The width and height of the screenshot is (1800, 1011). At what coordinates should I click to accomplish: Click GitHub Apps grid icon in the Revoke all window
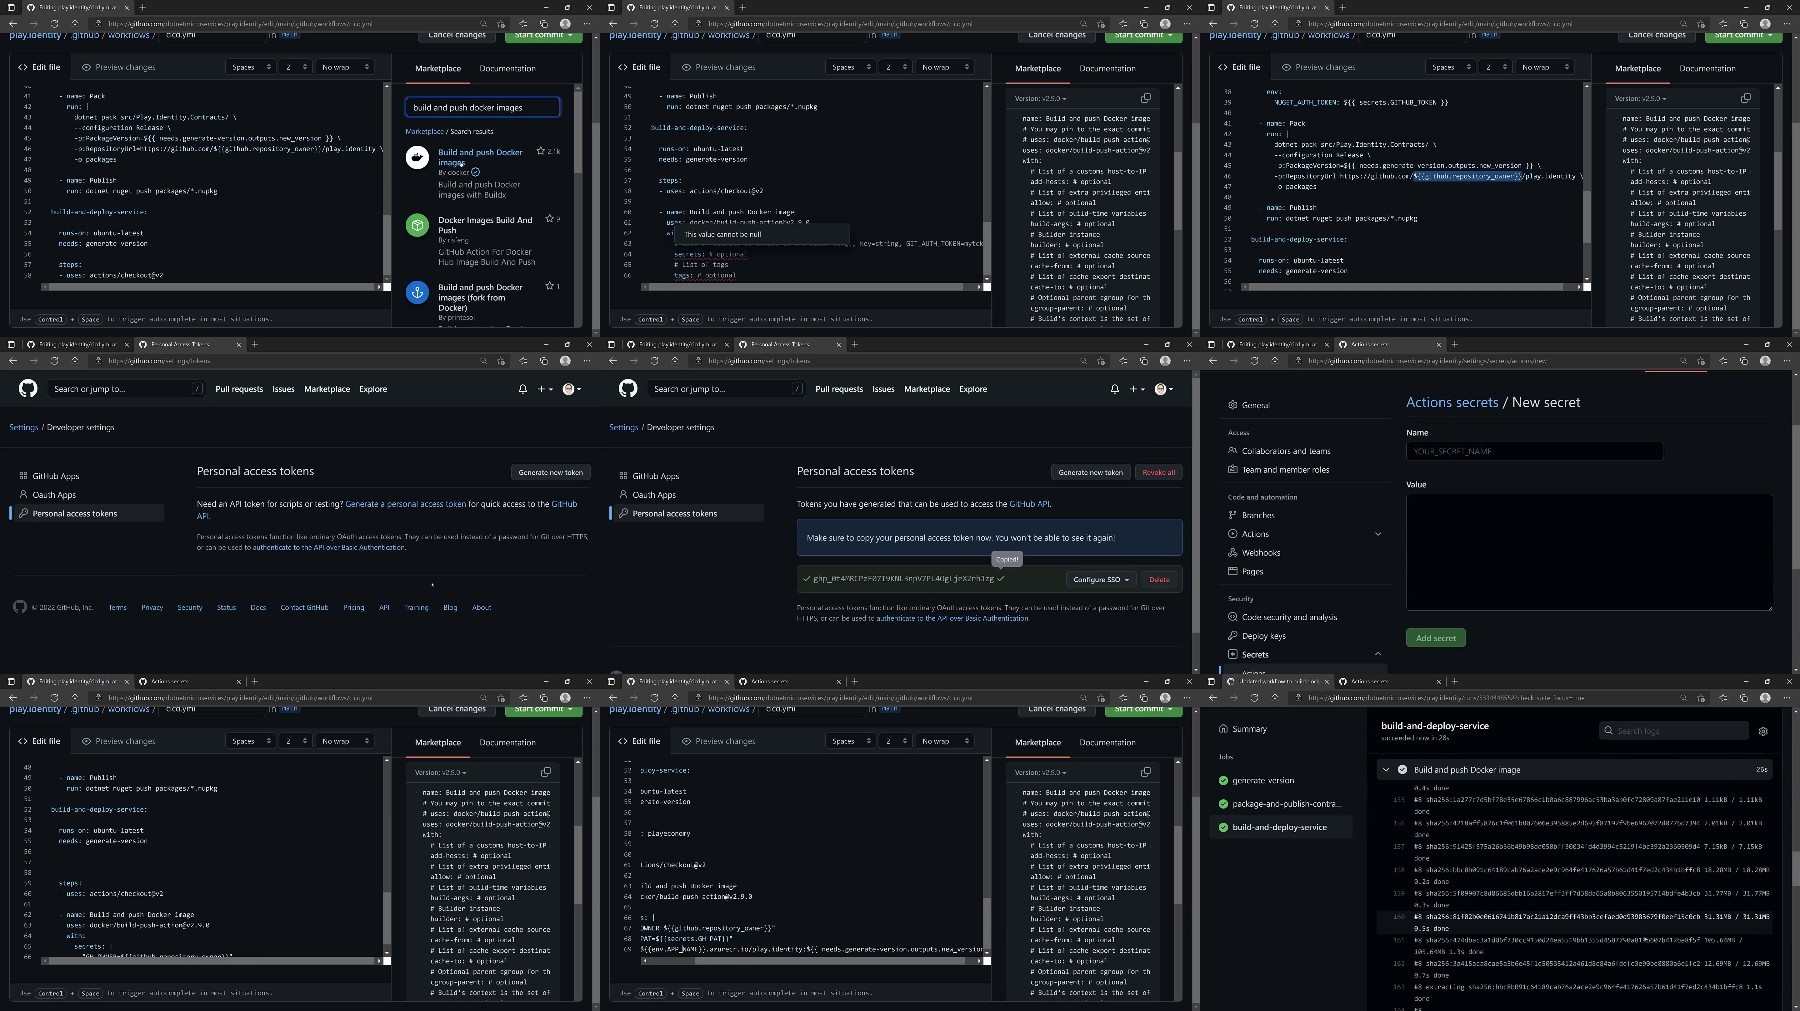(x=623, y=476)
